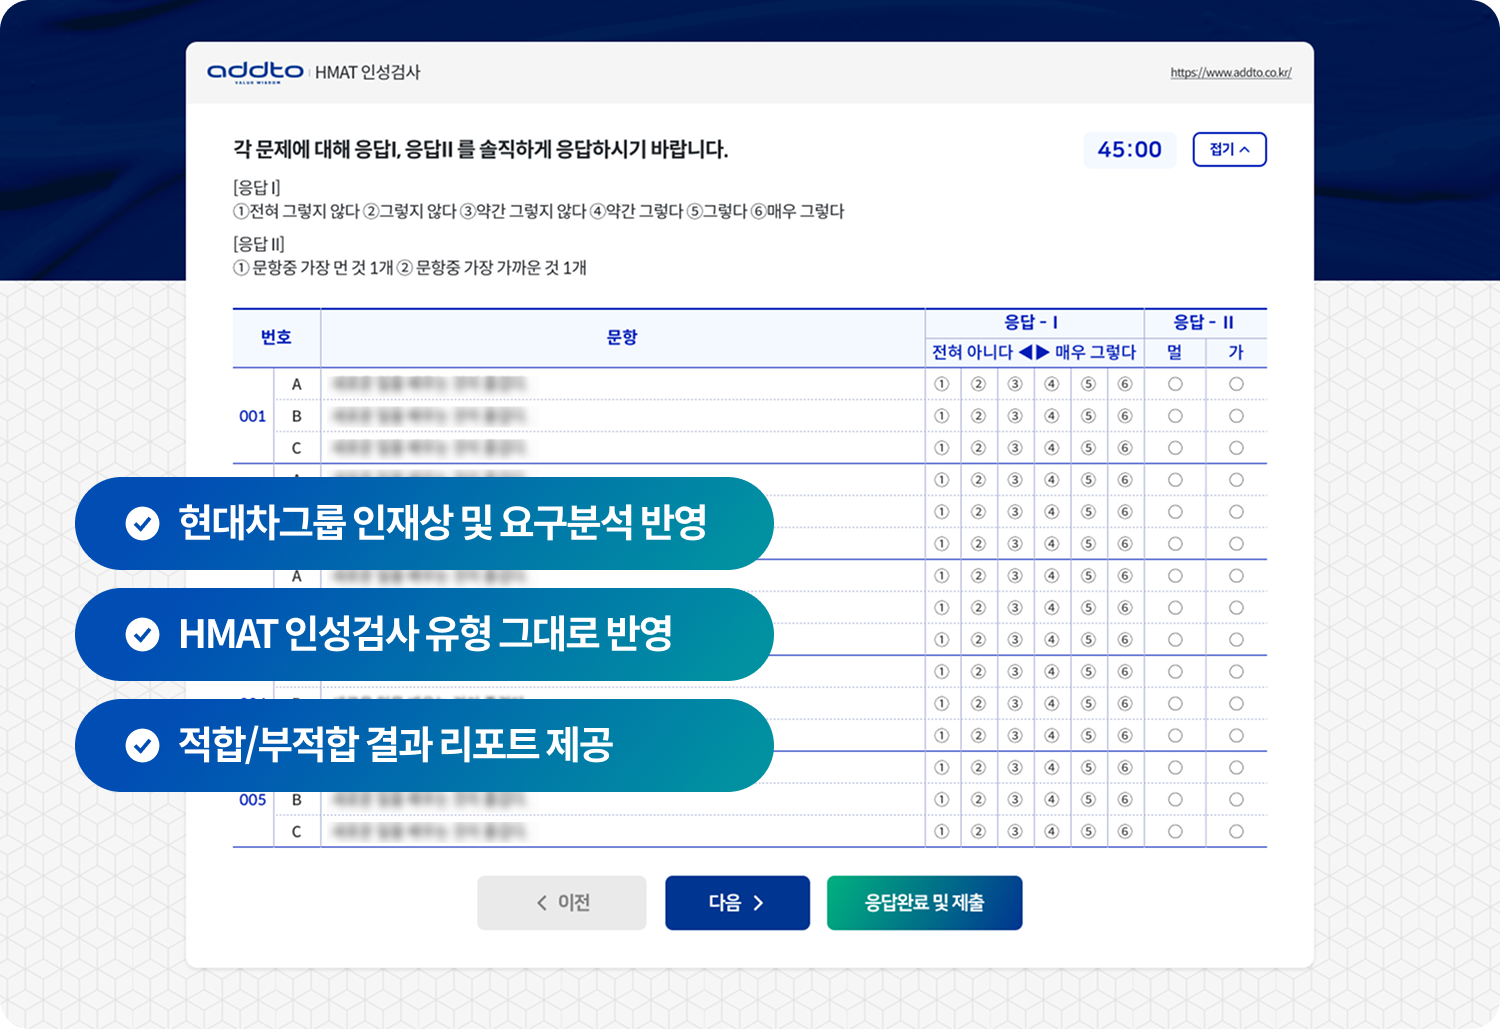Click the [응답 I] instruction label
Viewport: 1500px width, 1029px height.
pyautogui.click(x=257, y=187)
